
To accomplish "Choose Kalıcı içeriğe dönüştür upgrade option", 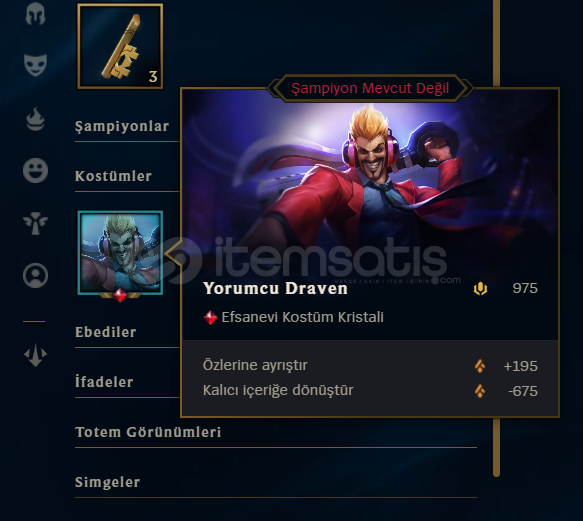I will (370, 391).
